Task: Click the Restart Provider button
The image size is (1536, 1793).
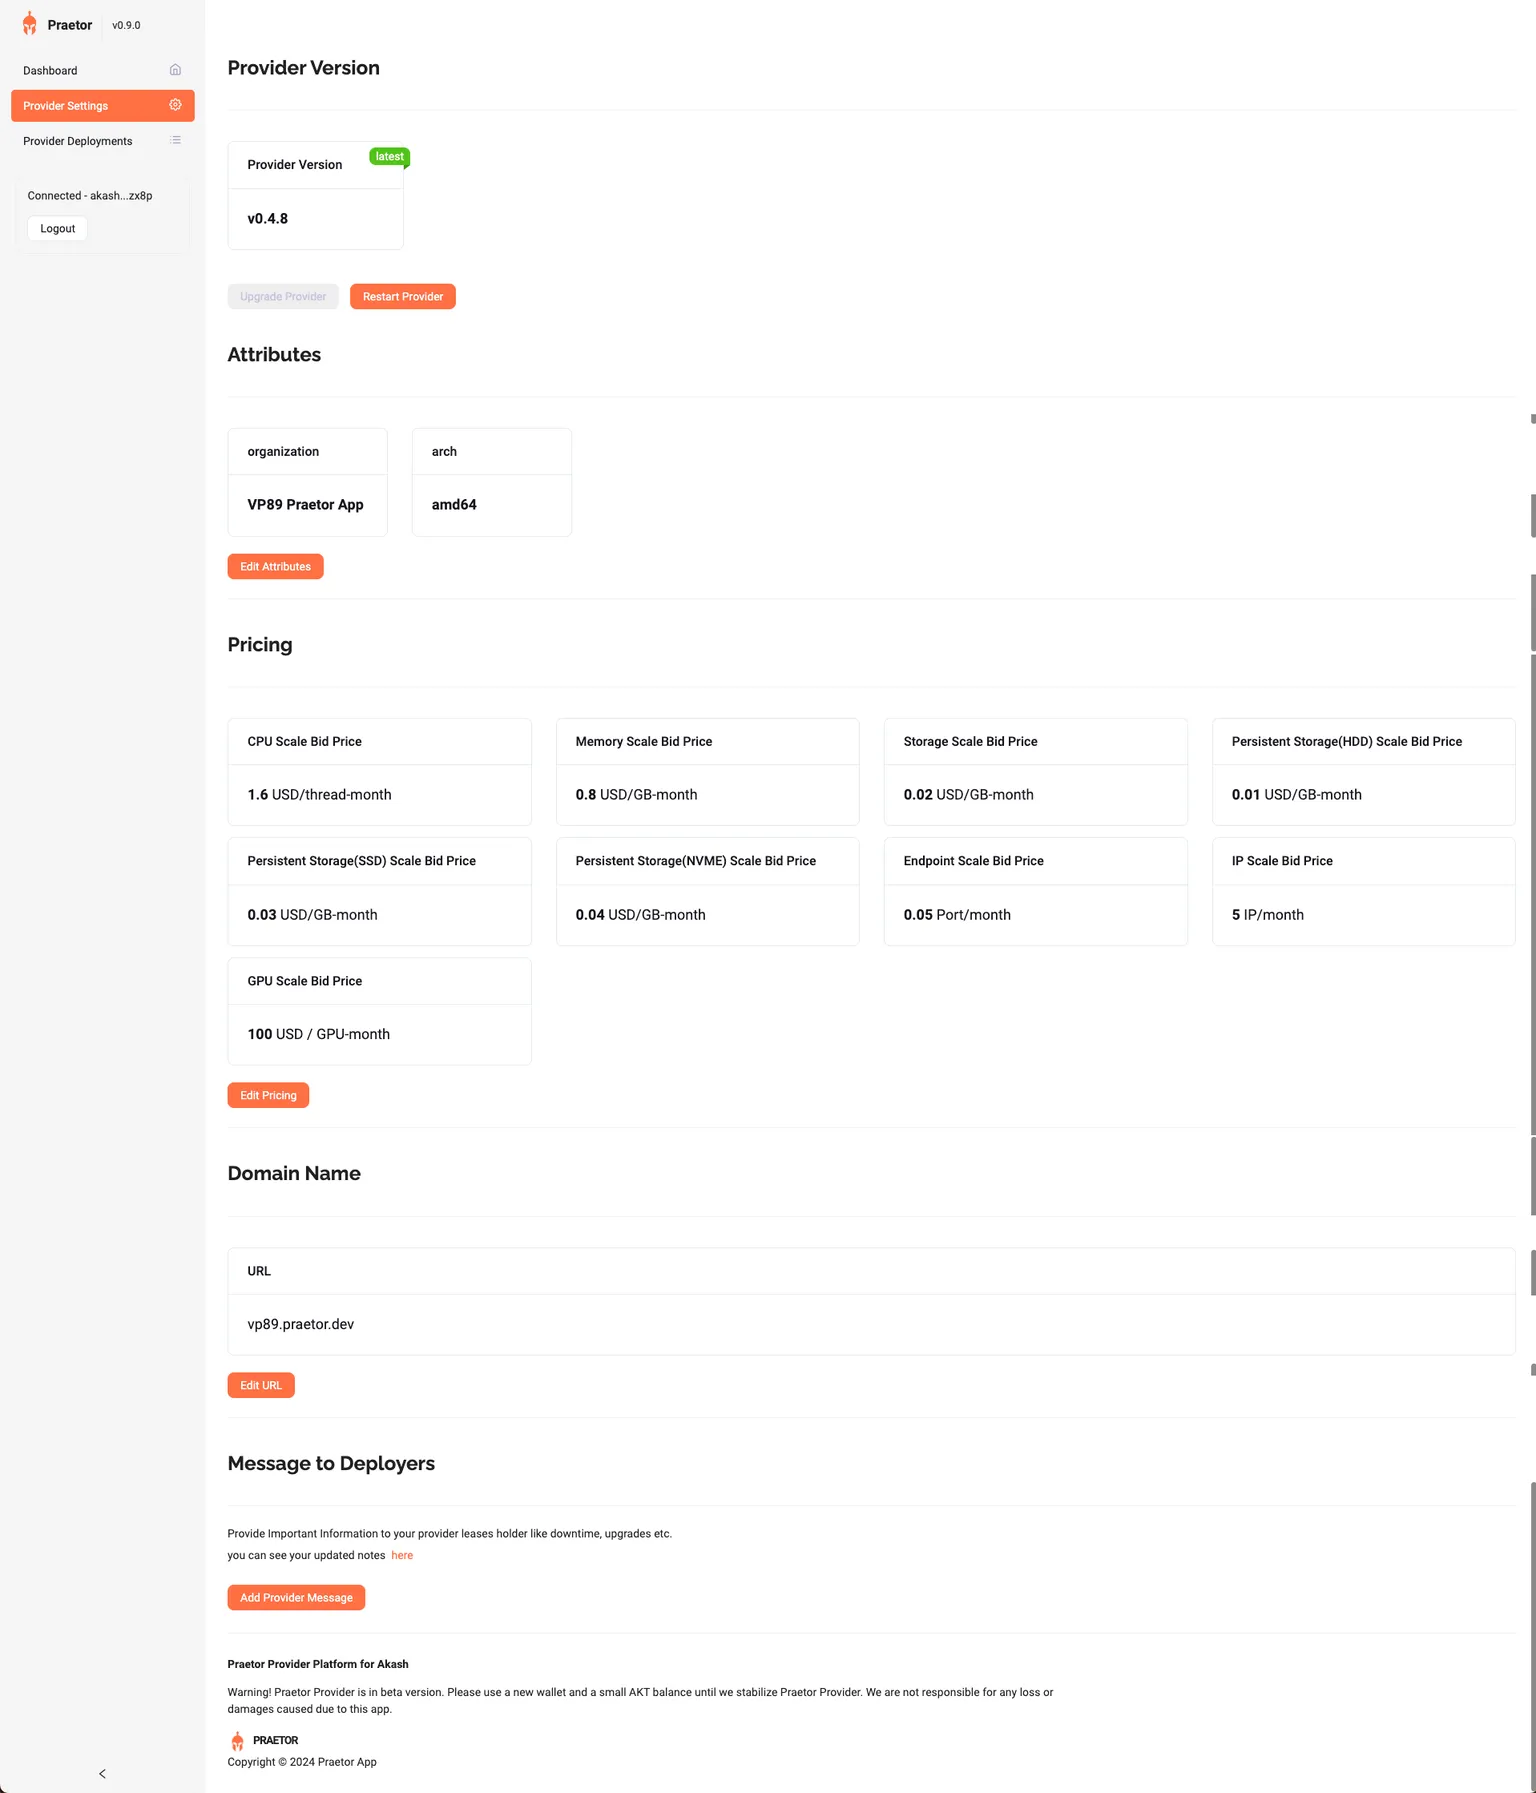Action: coord(402,297)
